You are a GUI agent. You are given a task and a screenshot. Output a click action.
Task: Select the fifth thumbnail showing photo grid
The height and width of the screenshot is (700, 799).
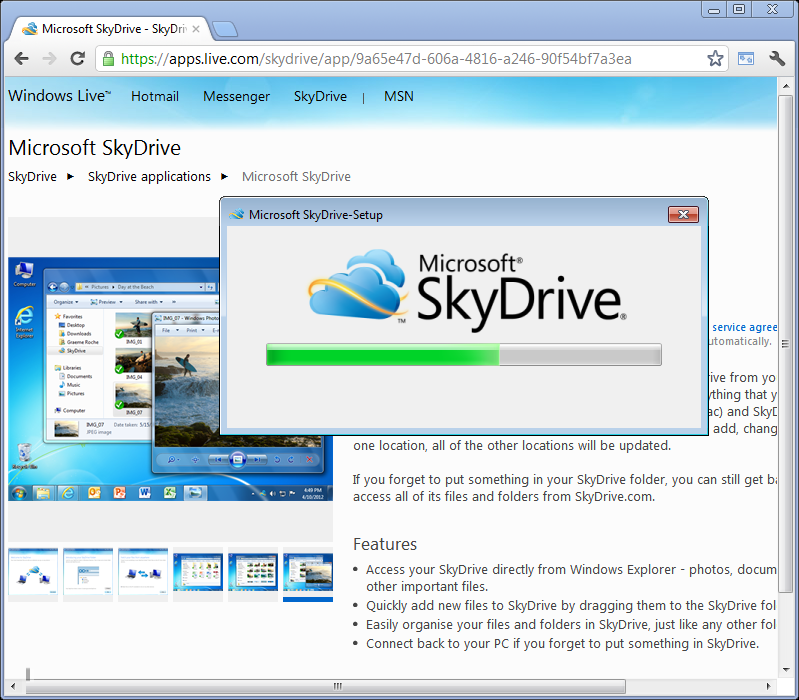pyautogui.click(x=253, y=572)
